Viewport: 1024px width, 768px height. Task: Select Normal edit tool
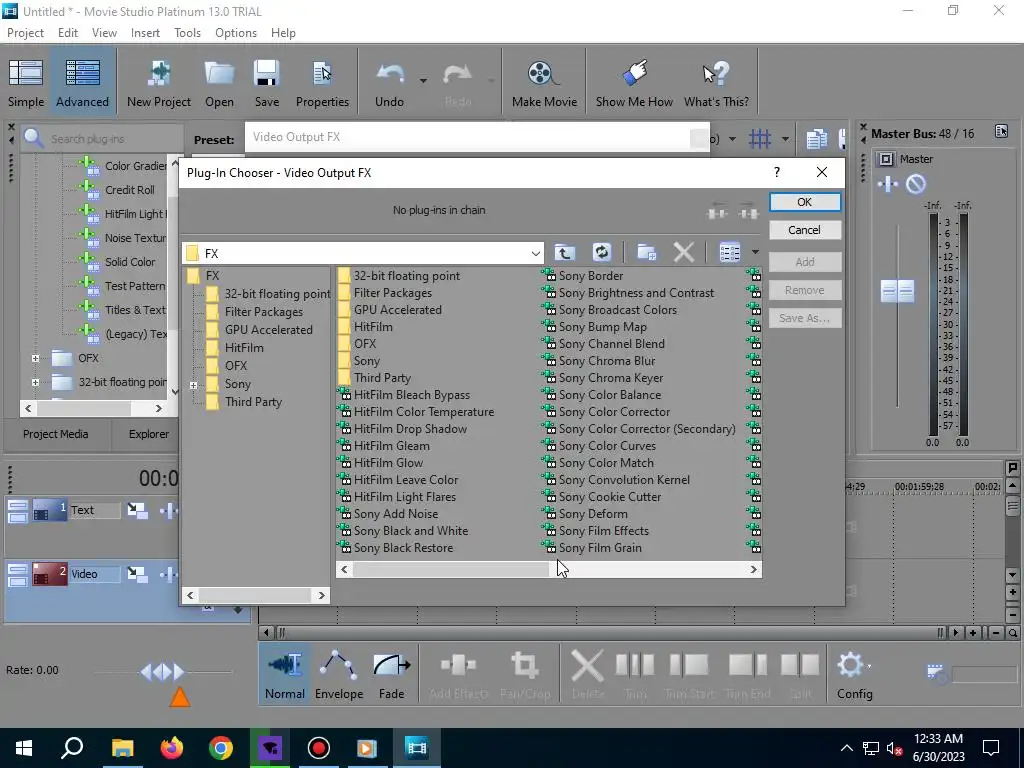pyautogui.click(x=285, y=676)
